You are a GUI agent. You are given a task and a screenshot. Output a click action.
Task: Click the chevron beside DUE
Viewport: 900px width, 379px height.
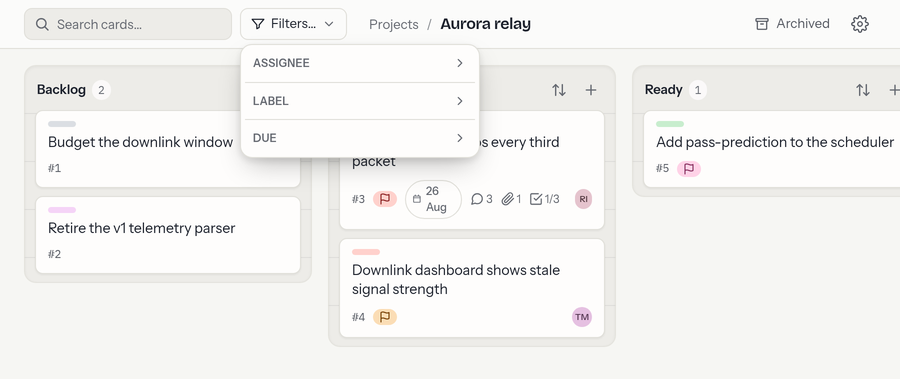click(x=460, y=138)
